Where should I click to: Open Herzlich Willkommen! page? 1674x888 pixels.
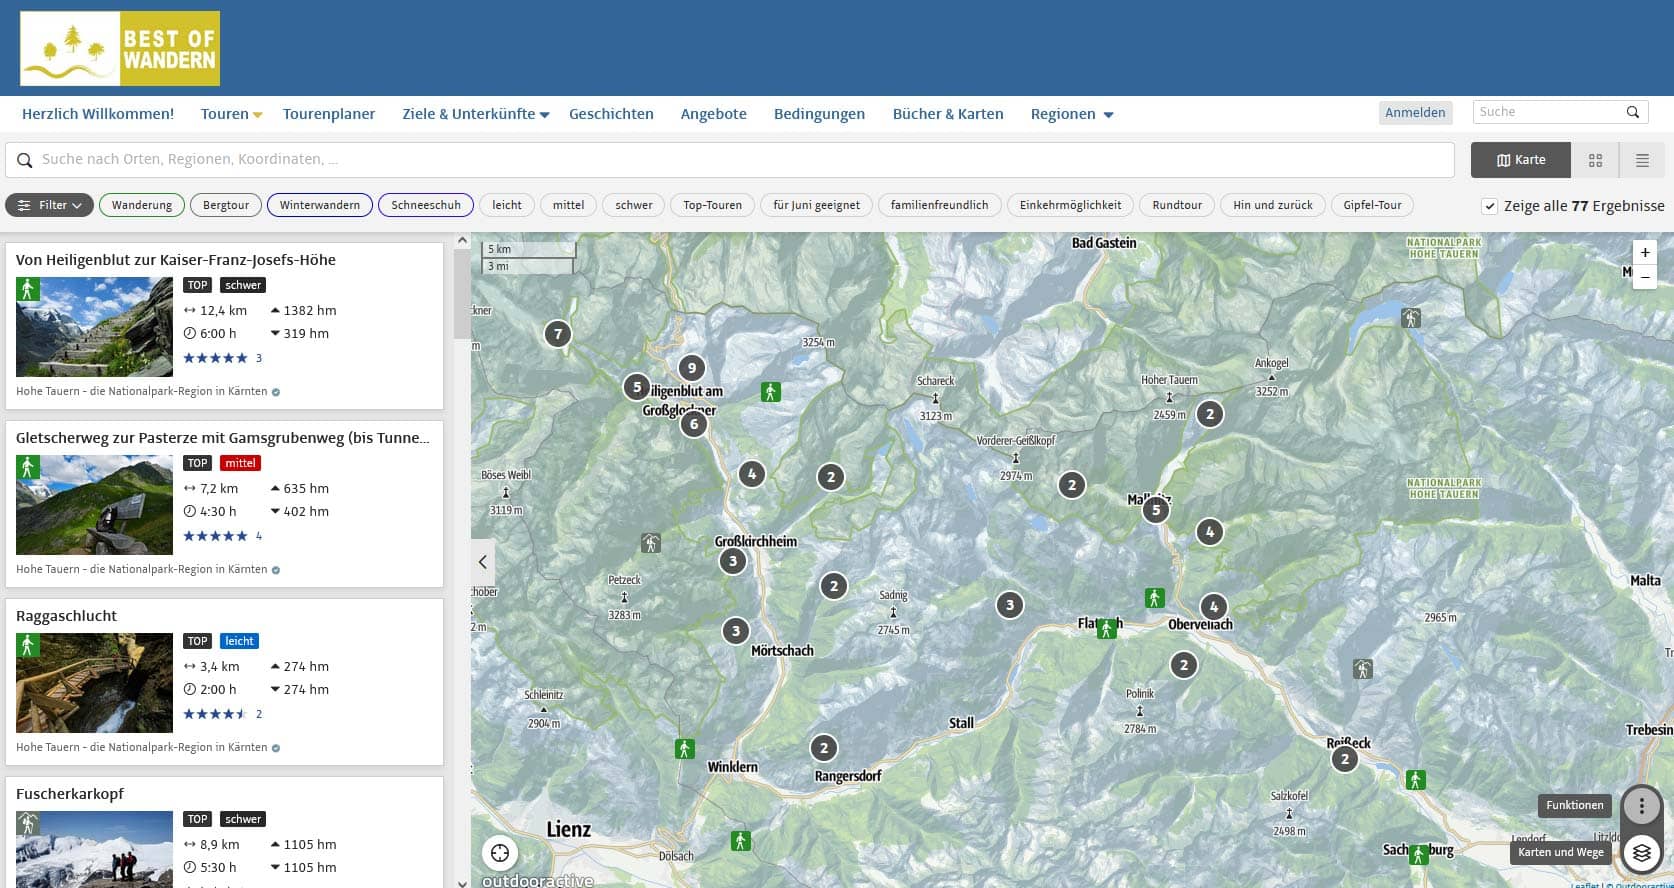pos(98,114)
